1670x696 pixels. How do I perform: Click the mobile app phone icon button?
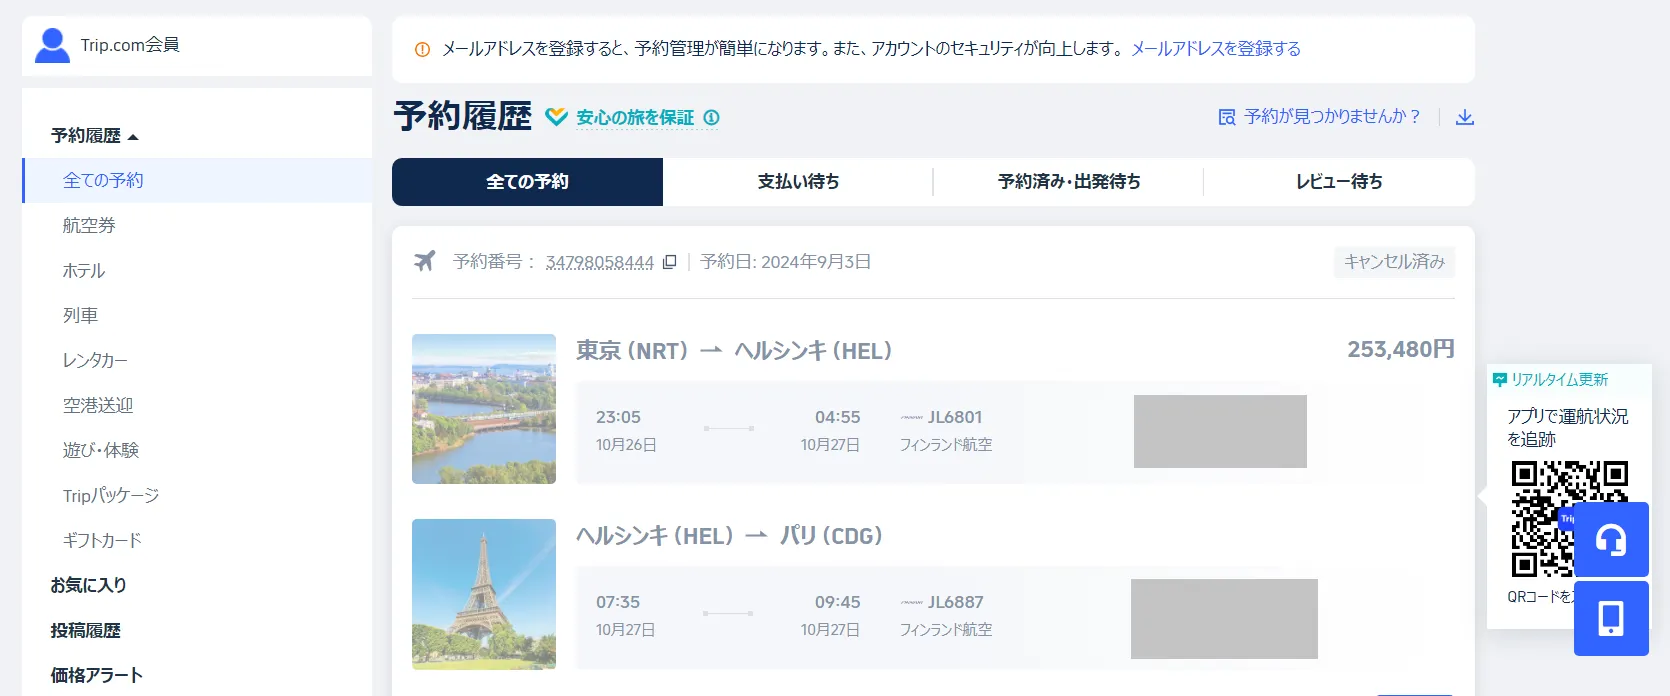click(1610, 619)
